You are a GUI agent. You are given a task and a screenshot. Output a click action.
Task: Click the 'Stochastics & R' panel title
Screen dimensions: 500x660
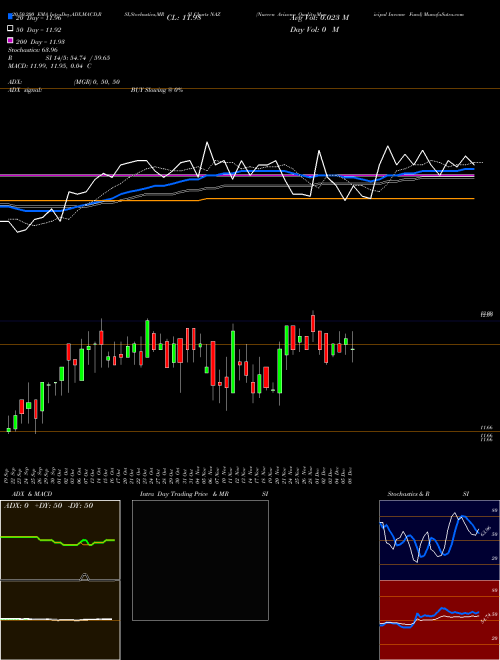pyautogui.click(x=408, y=494)
